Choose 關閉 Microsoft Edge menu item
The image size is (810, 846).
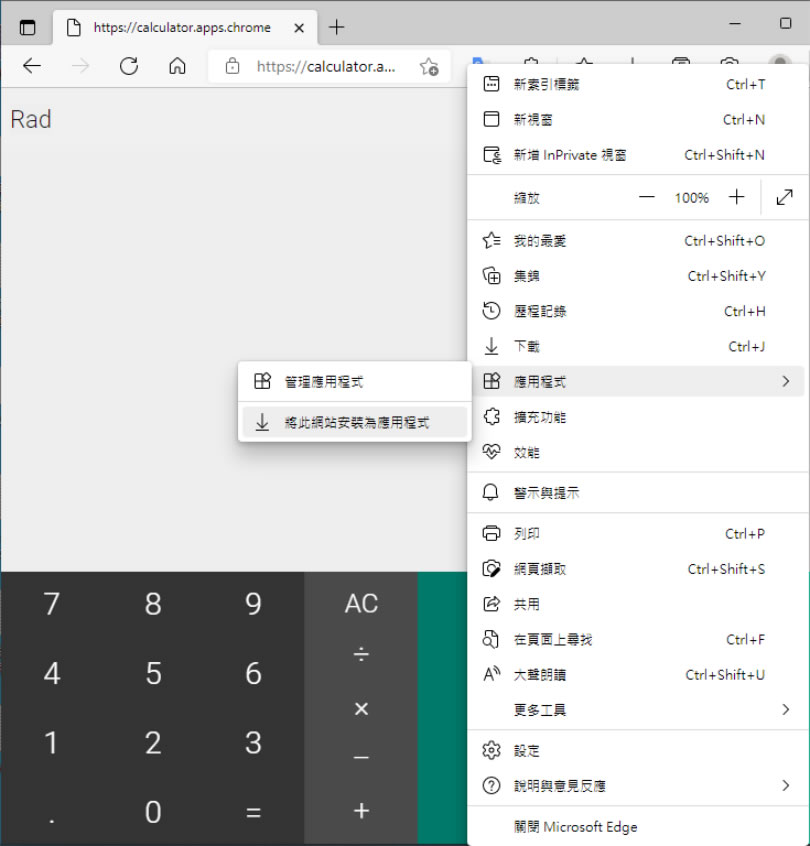pos(636,827)
